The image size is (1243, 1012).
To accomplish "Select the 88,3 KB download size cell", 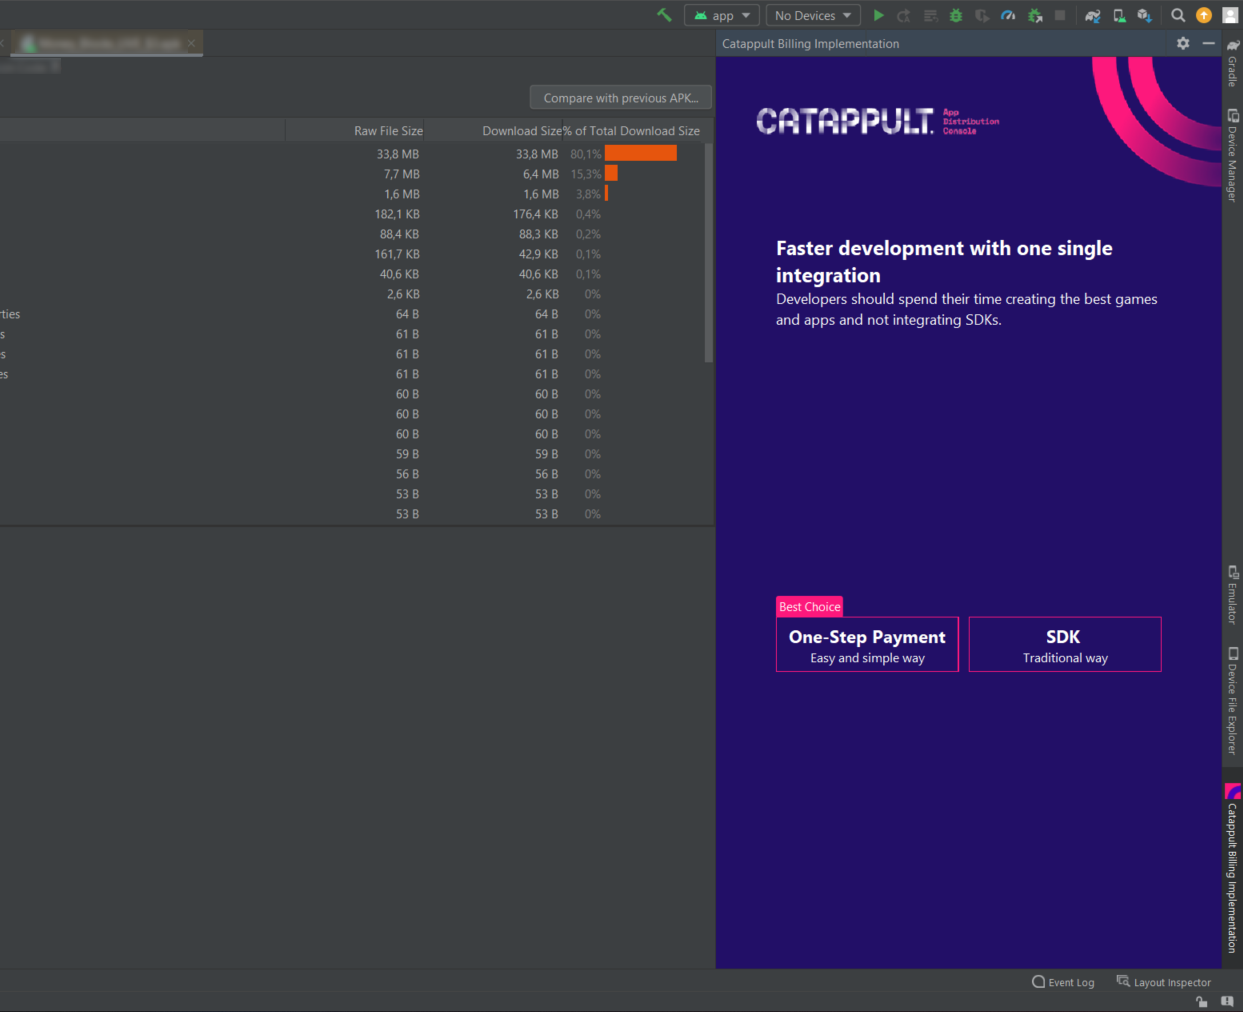I will coord(538,234).
